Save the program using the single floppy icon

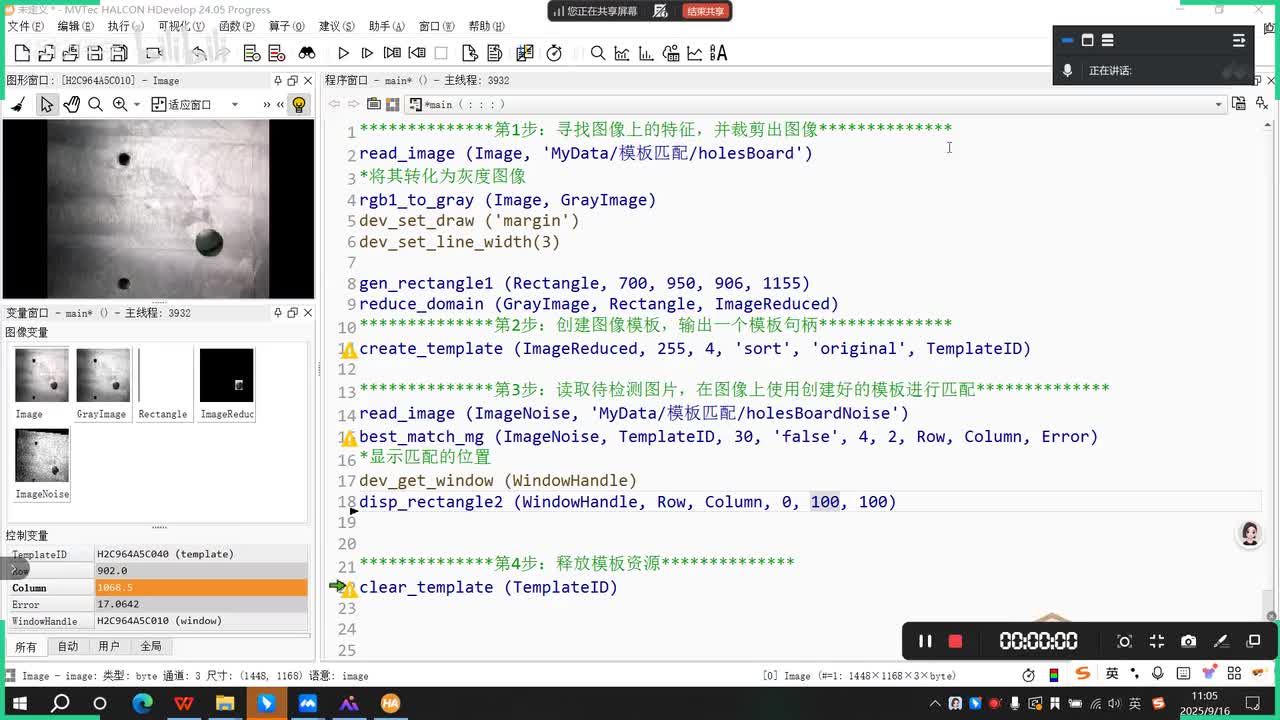click(x=95, y=53)
